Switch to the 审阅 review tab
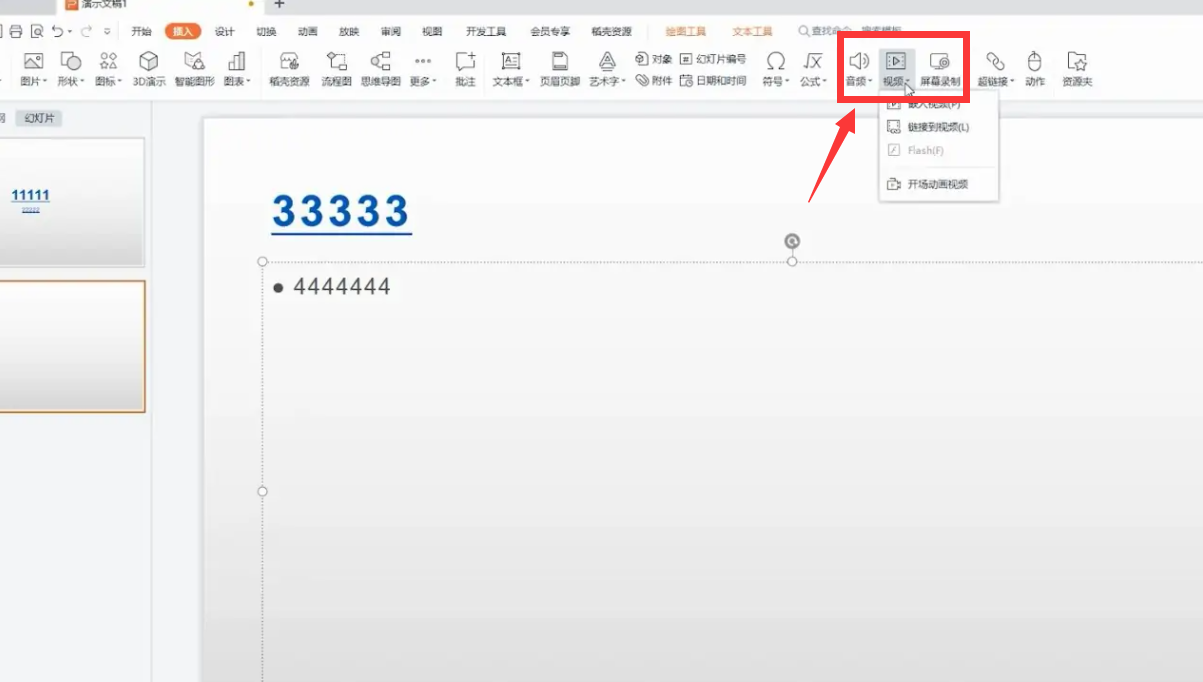The height and width of the screenshot is (682, 1203). click(390, 32)
